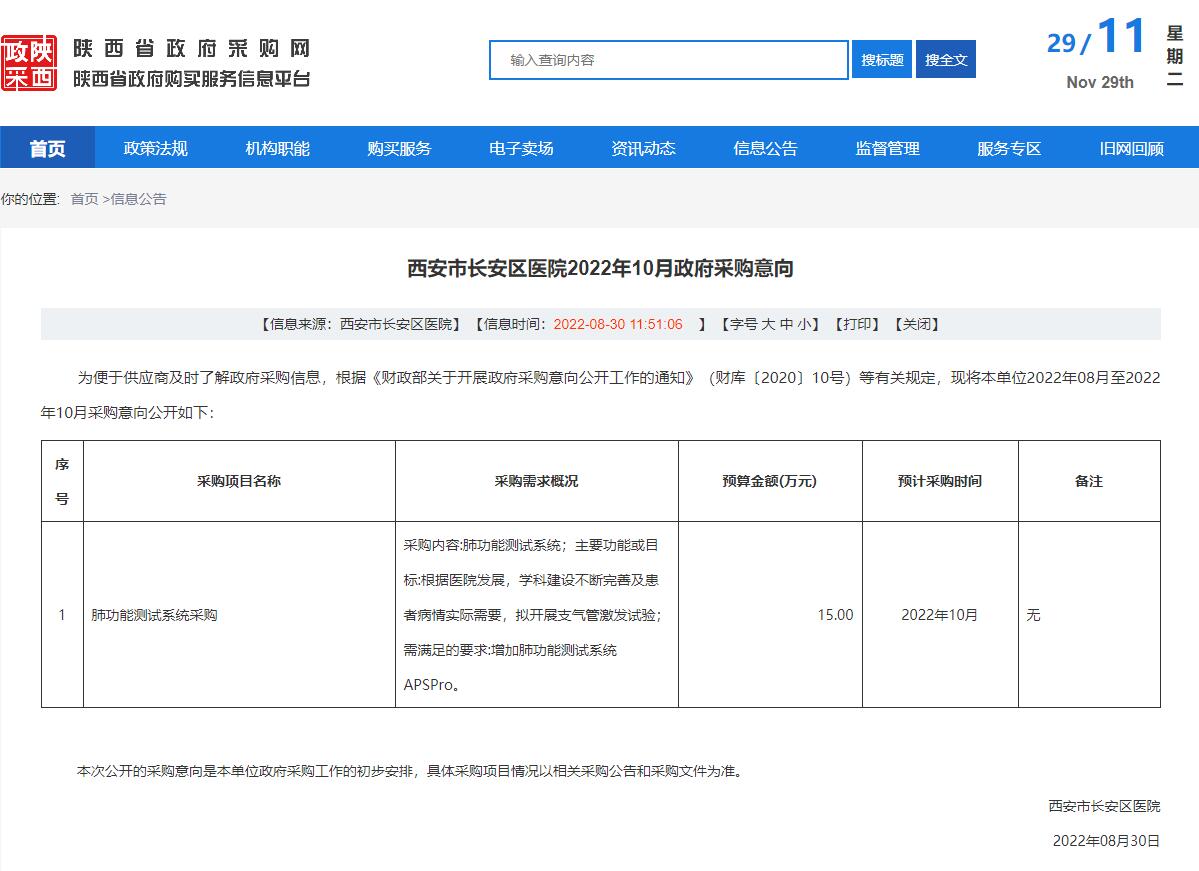Visit the 旧网回顾 navigation link
The image size is (1199, 871).
pos(1131,149)
